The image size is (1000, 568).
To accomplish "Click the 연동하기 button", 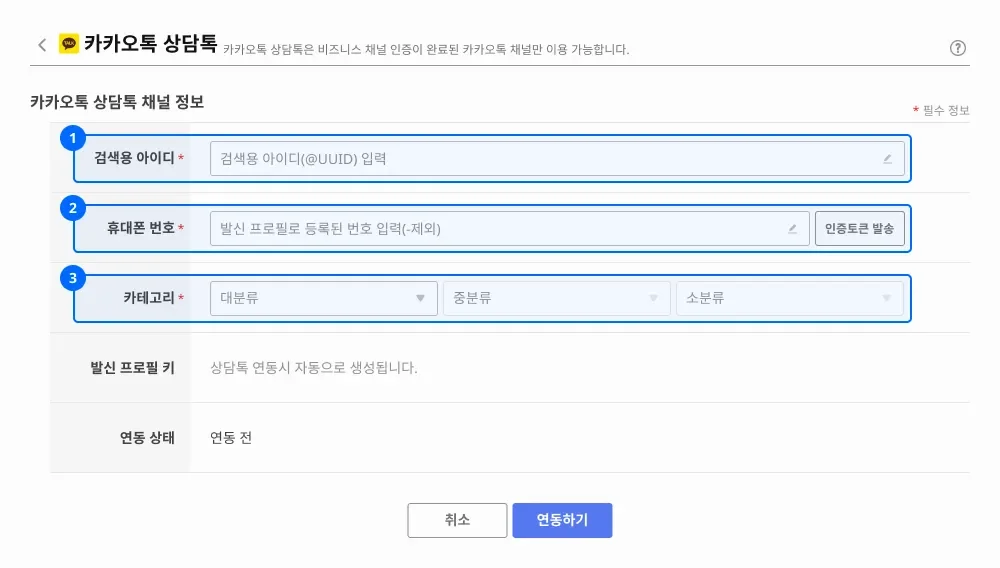I will 562,520.
